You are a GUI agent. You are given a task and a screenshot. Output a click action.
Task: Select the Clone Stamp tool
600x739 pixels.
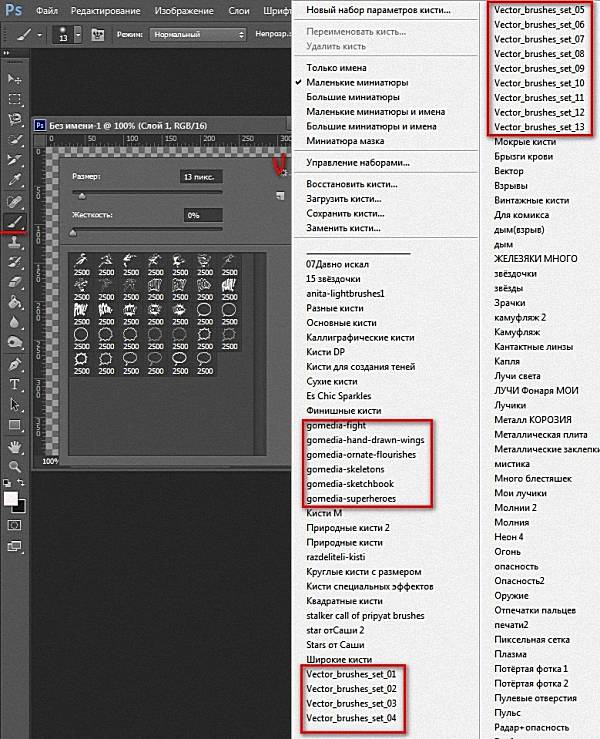[15, 242]
